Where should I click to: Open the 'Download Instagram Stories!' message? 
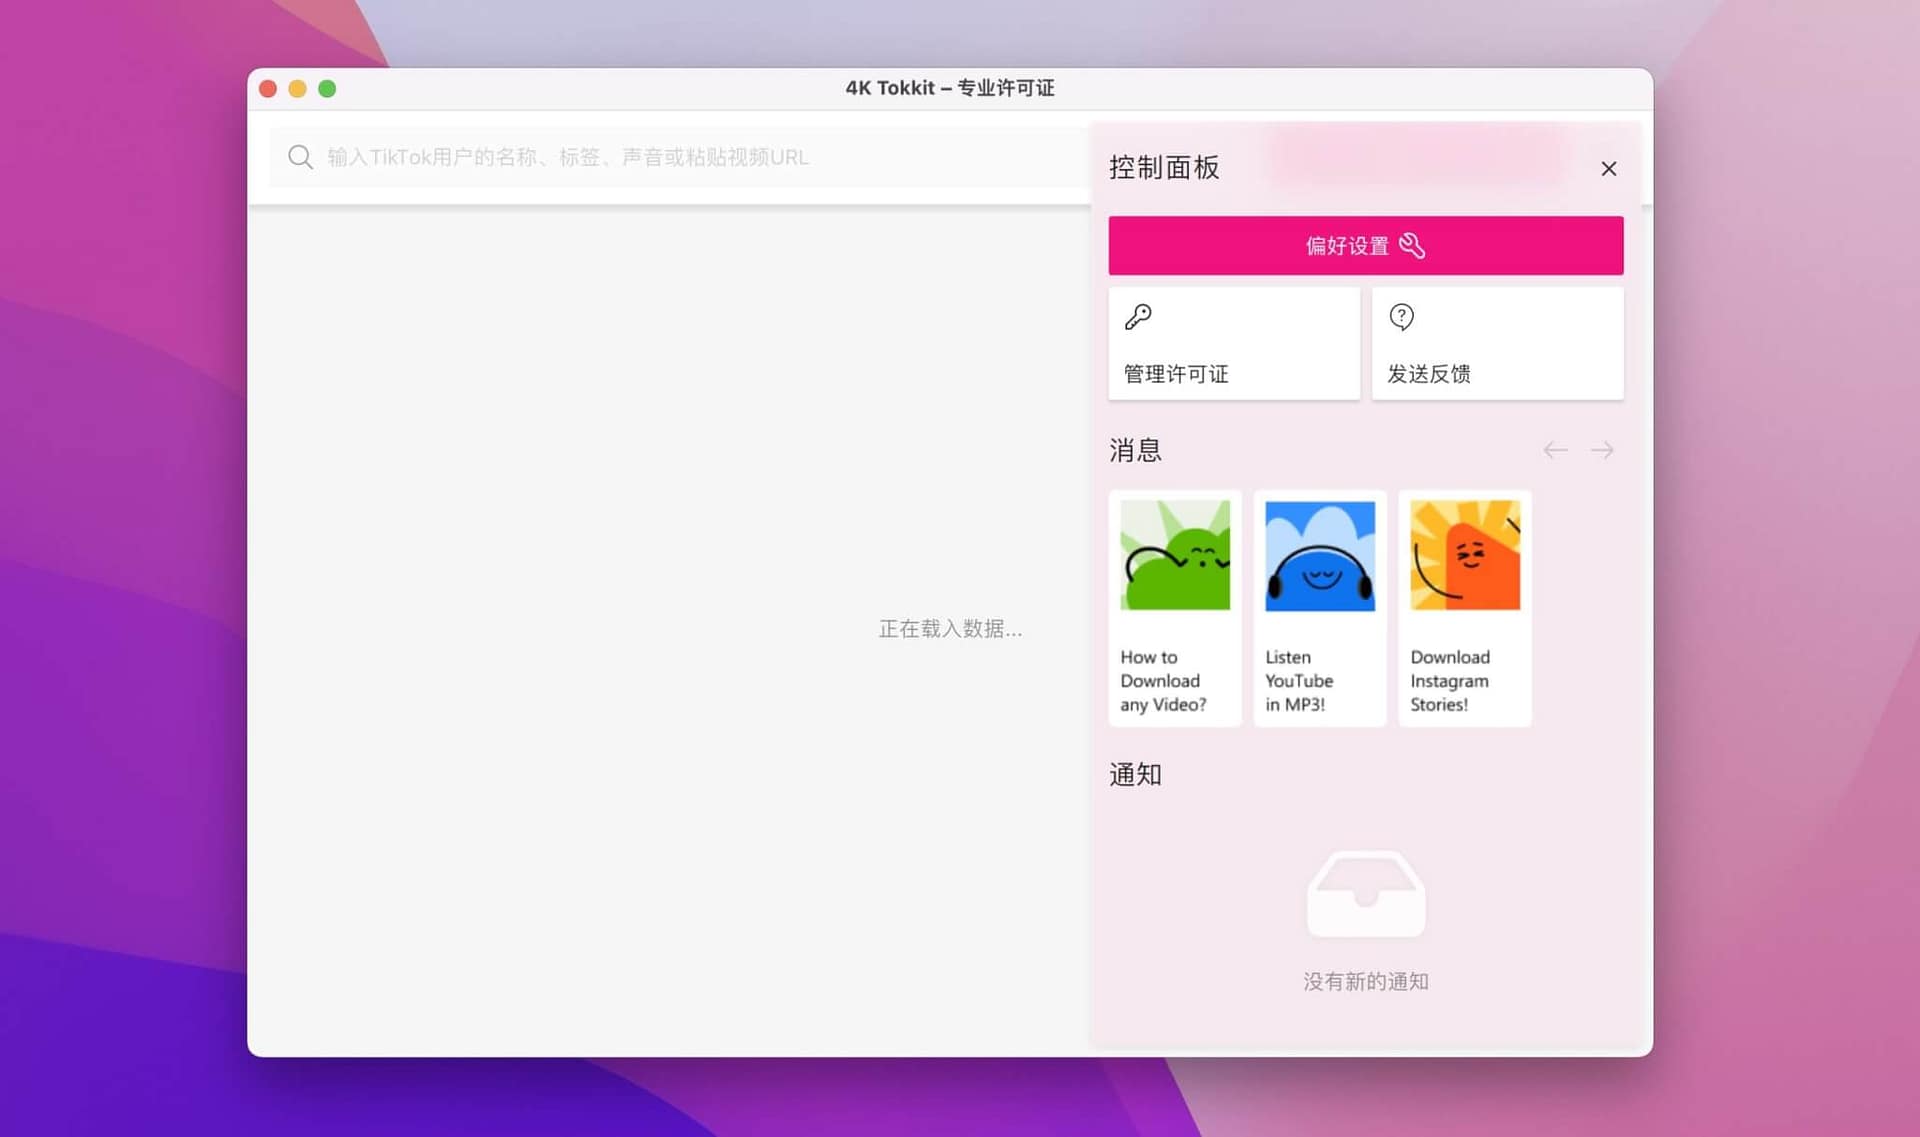1464,606
